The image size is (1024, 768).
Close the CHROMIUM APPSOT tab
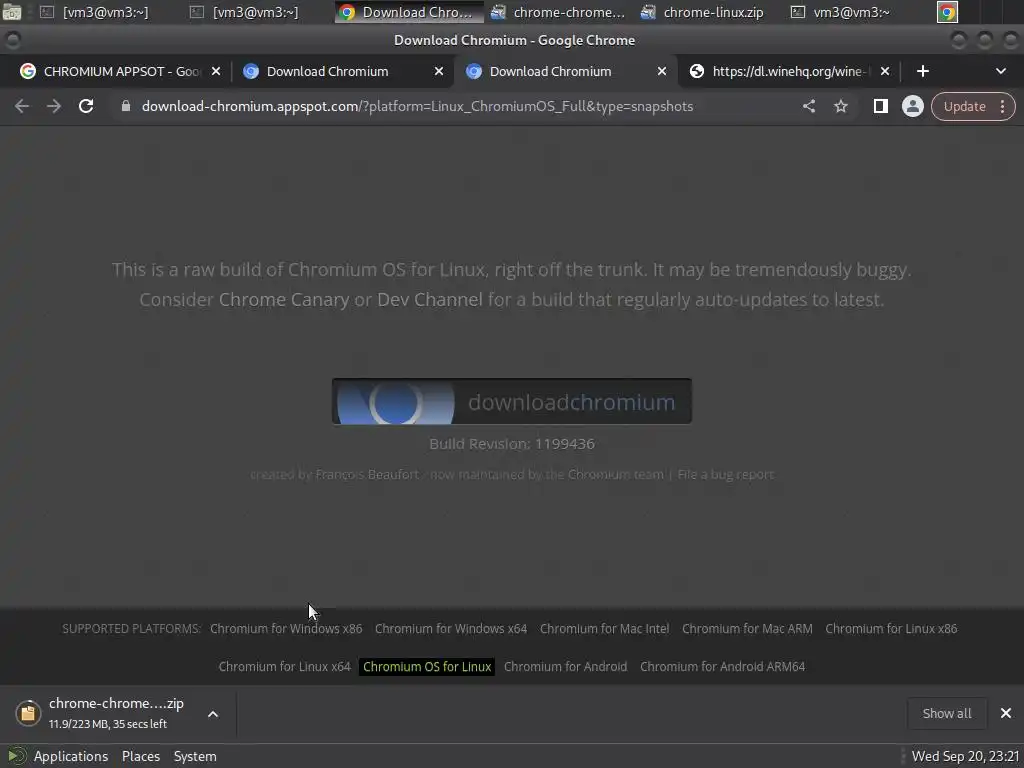pyautogui.click(x=216, y=71)
